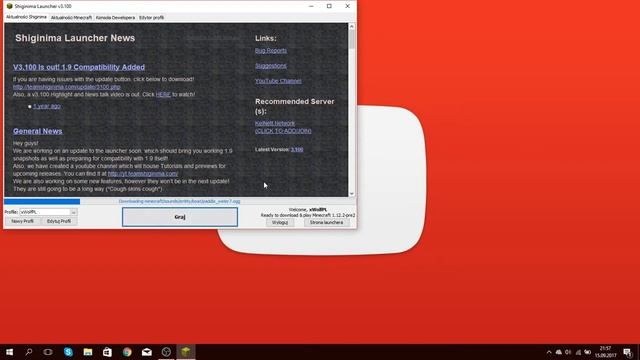Click the blue download progress bar

coord(42,201)
